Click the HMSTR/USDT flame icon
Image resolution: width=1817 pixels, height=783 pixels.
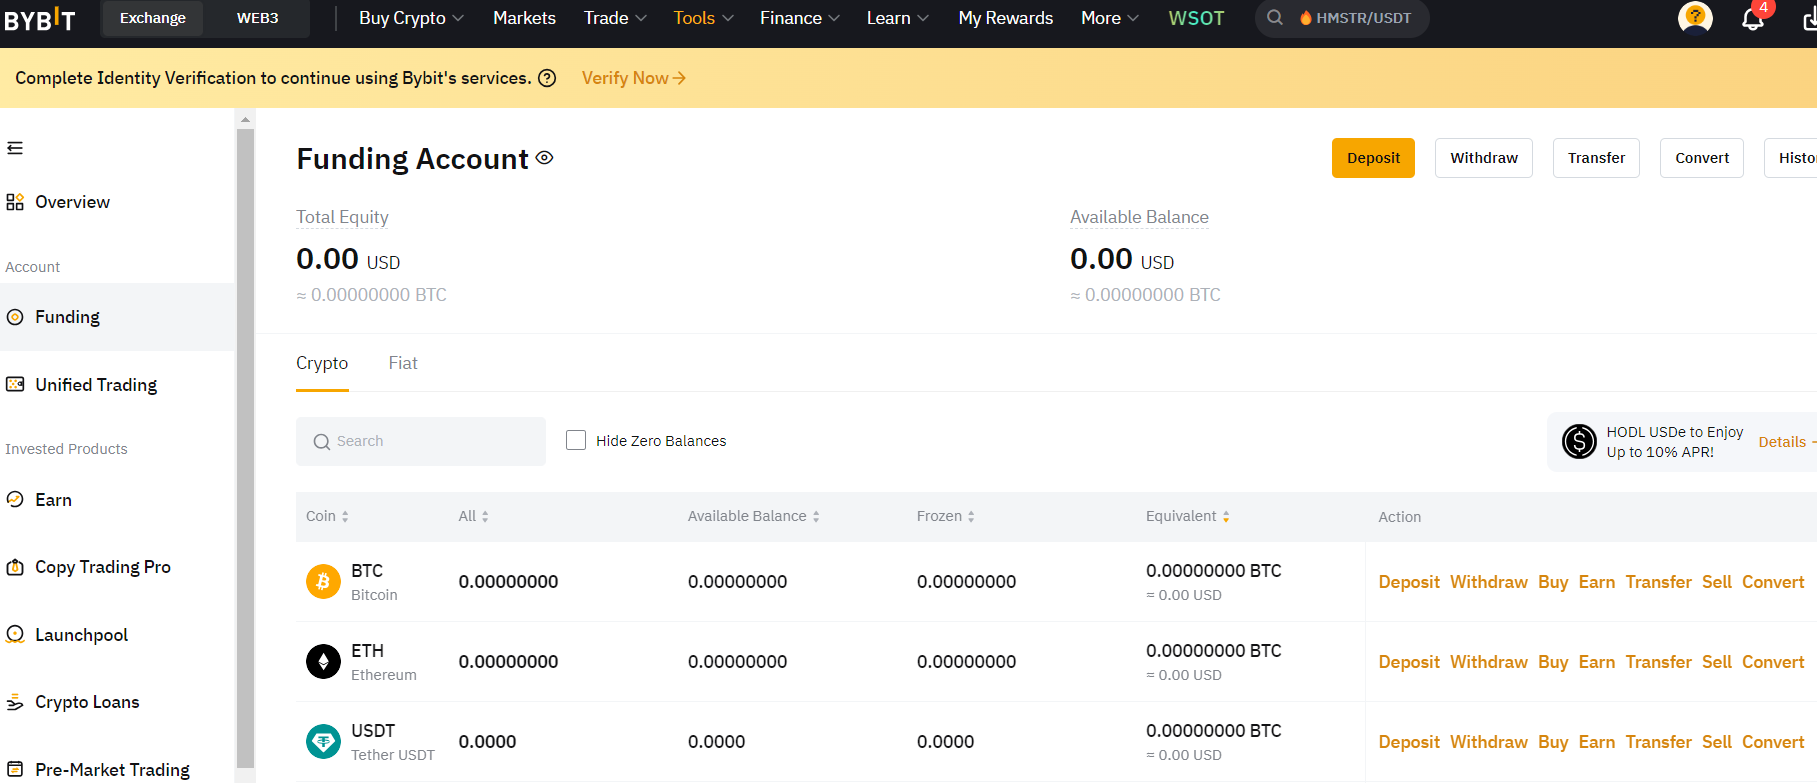tap(1305, 18)
